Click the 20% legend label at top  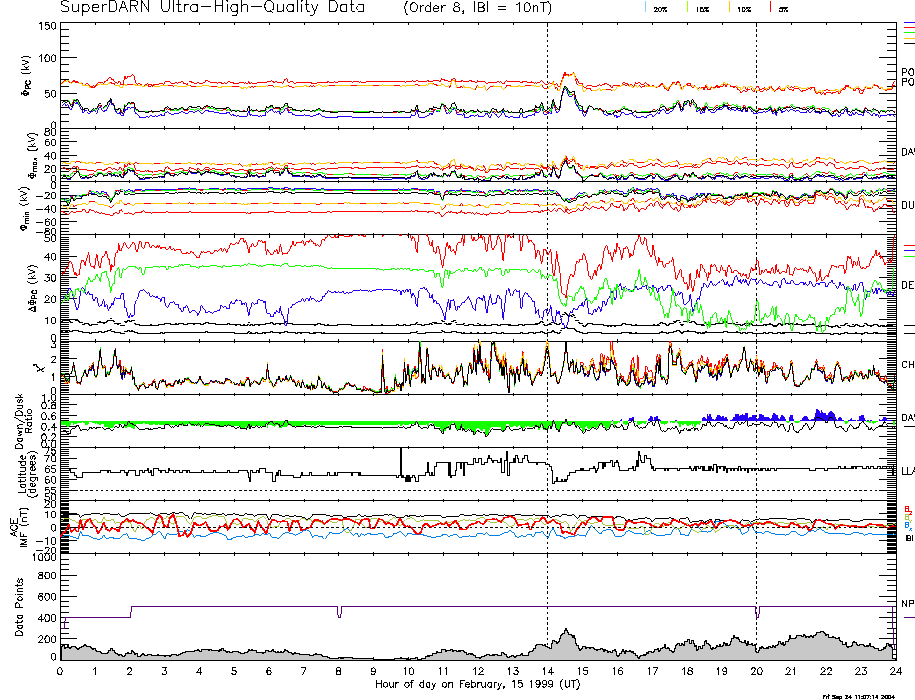[x=660, y=8]
